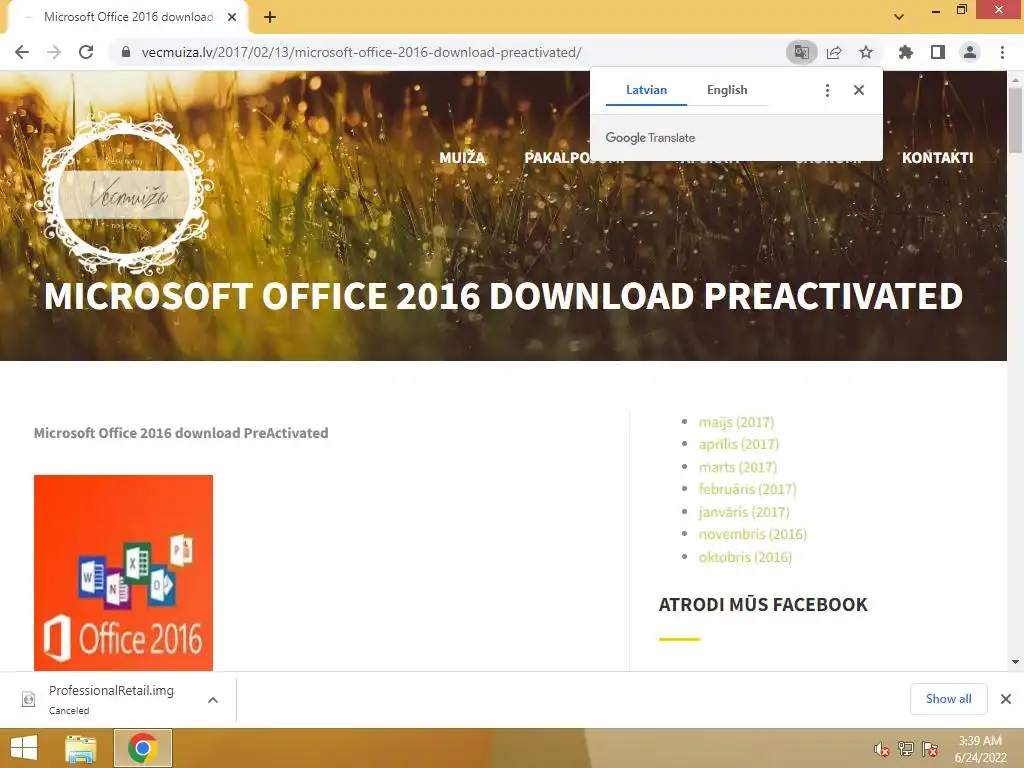Open the MUIŽA menu item
The width and height of the screenshot is (1024, 768).
[x=462, y=157]
